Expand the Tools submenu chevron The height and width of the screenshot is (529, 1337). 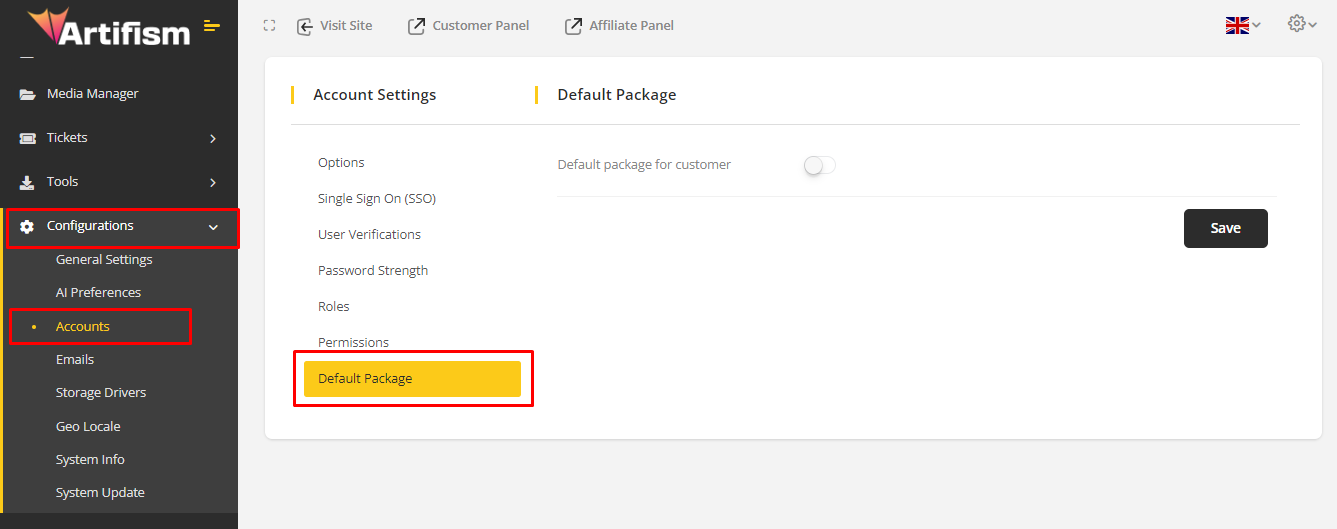[x=213, y=182]
